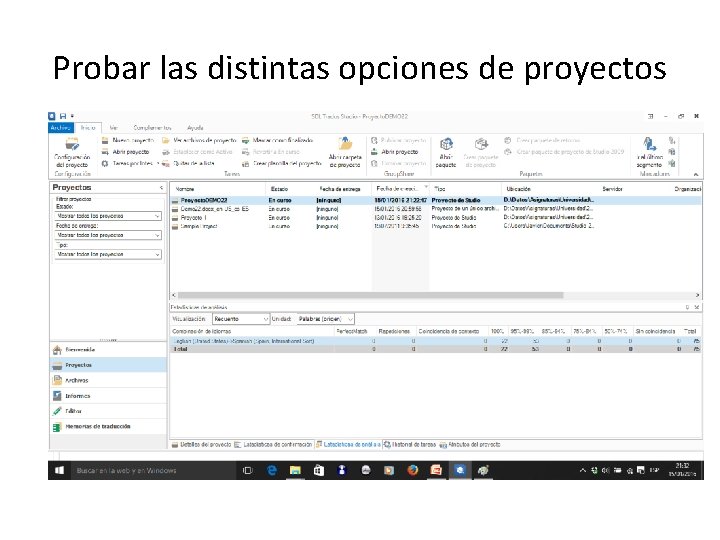Viewport: 720px width, 540px height.
Task: Open the Unidad Palabras dropdown
Action: (x=326, y=319)
